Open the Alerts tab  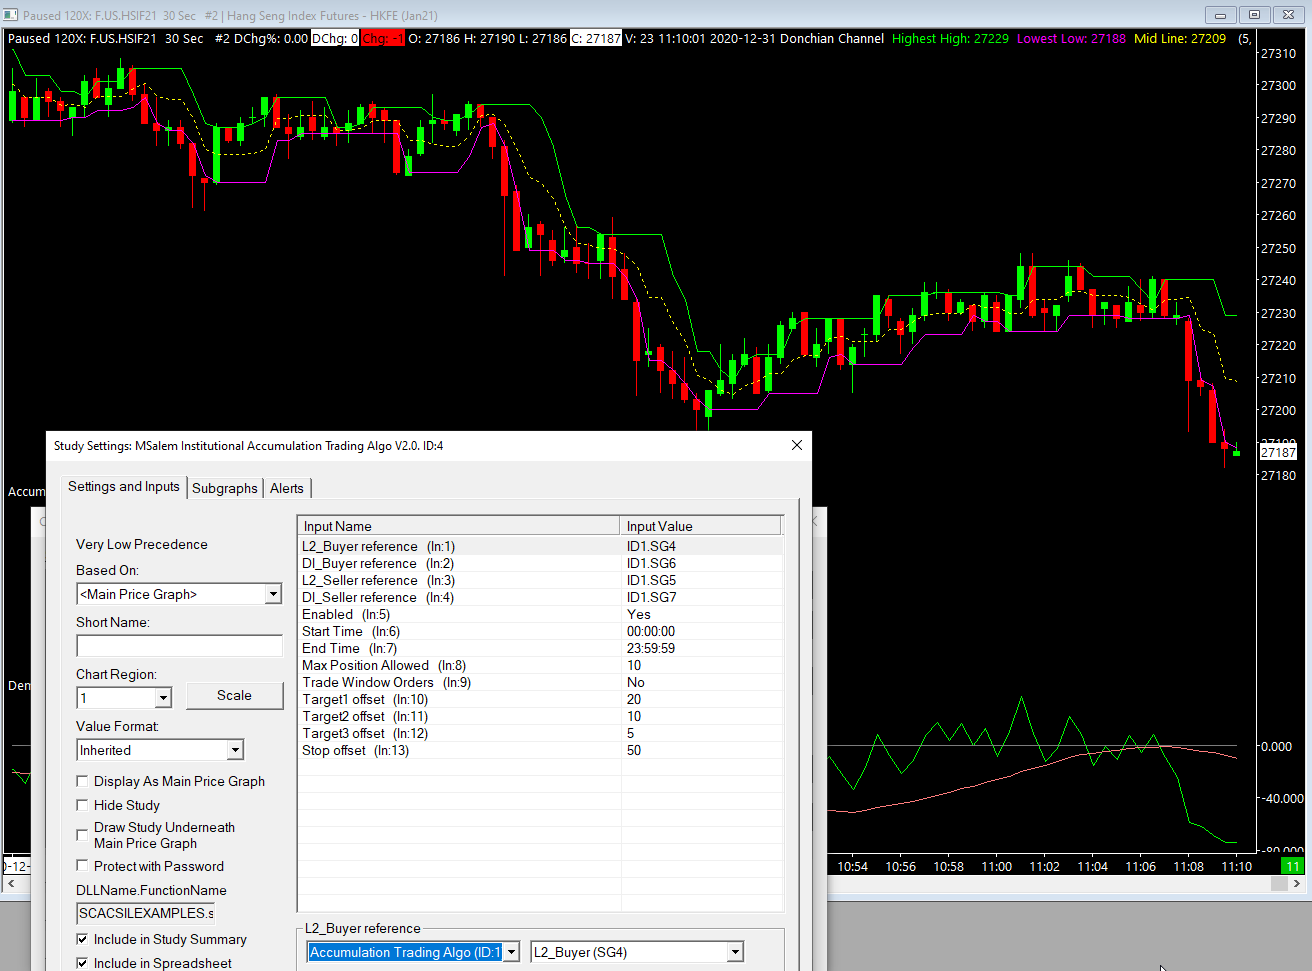point(287,488)
